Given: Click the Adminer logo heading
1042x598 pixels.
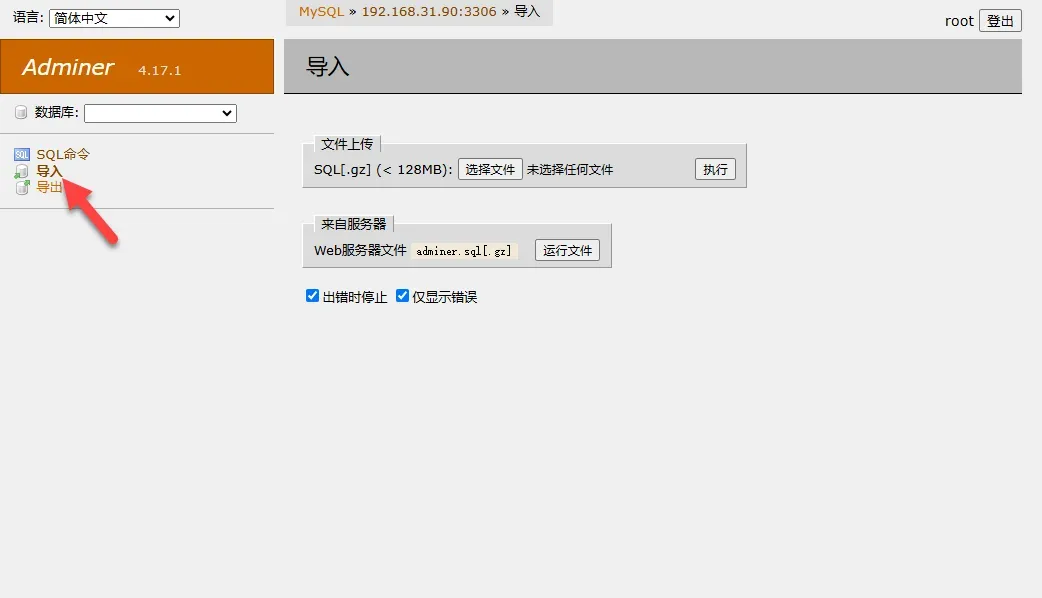Looking at the screenshot, I should 68,67.
